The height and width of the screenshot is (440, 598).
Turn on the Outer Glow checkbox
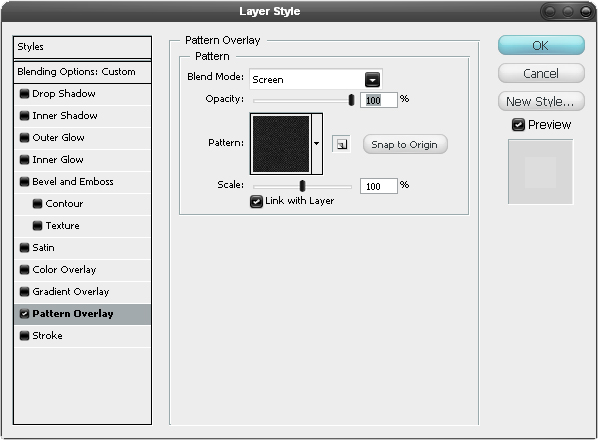(24, 138)
